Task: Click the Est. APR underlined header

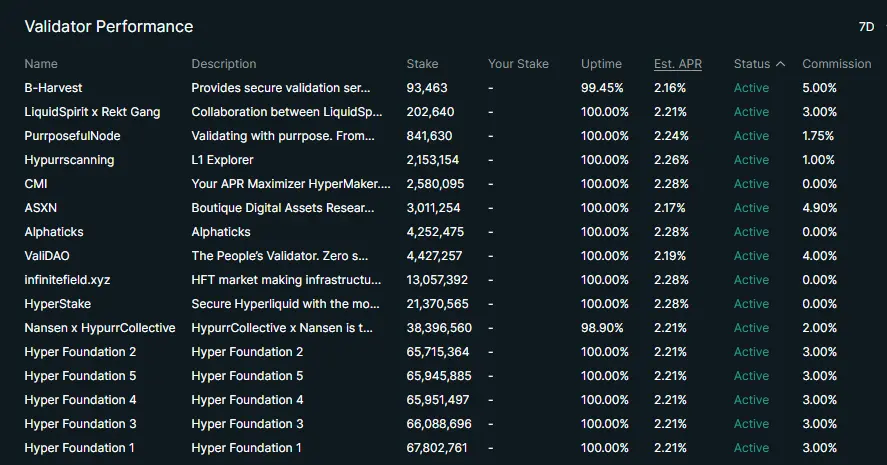Action: pyautogui.click(x=678, y=64)
